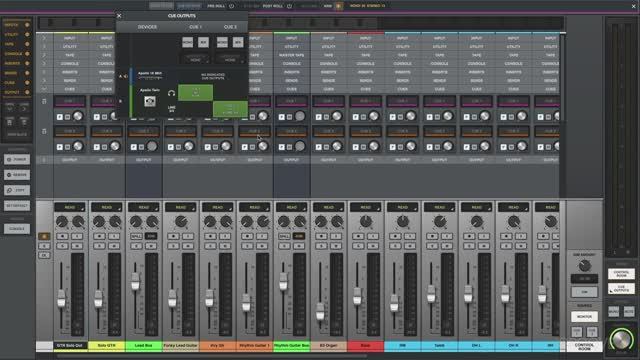Assign Cue 1 to Apollo Twin headphone output cell

196,93
